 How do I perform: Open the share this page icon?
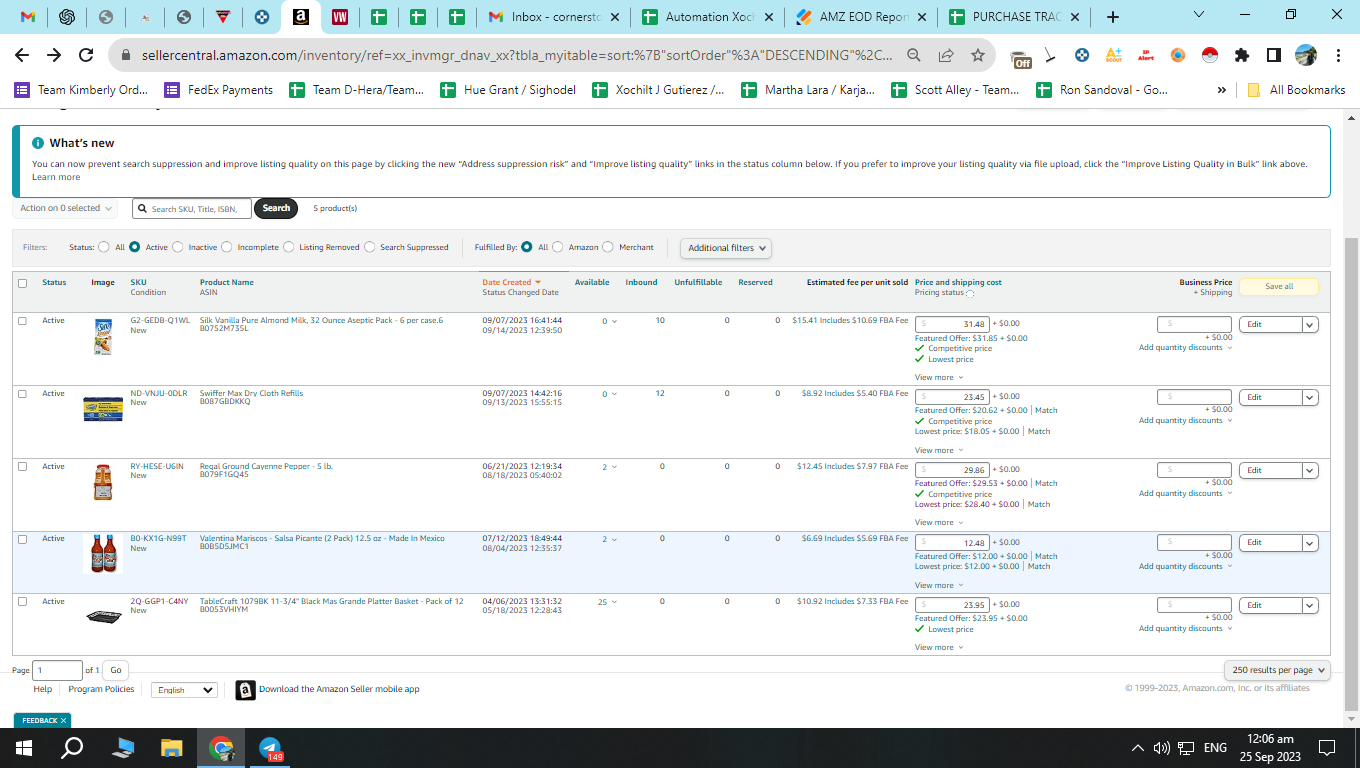click(945, 56)
